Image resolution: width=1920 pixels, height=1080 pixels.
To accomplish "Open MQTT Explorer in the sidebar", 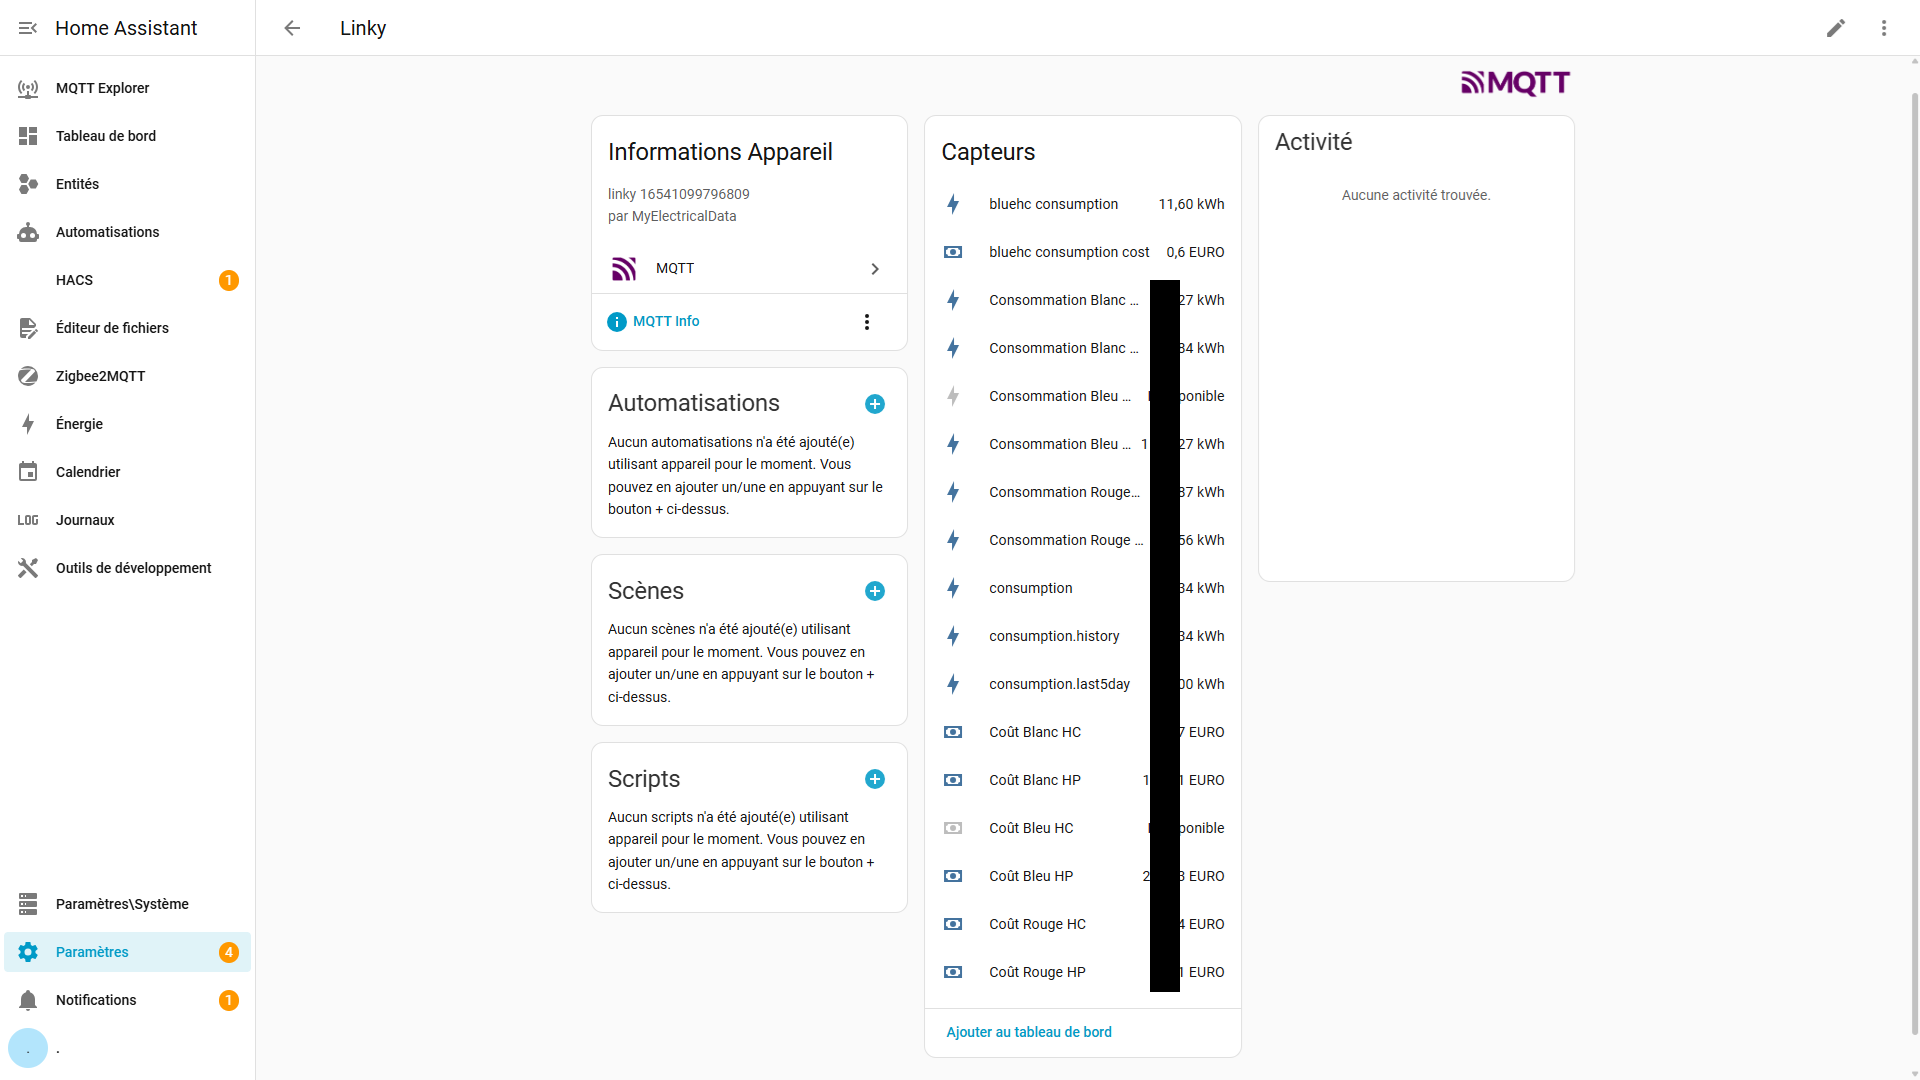I will click(x=102, y=88).
